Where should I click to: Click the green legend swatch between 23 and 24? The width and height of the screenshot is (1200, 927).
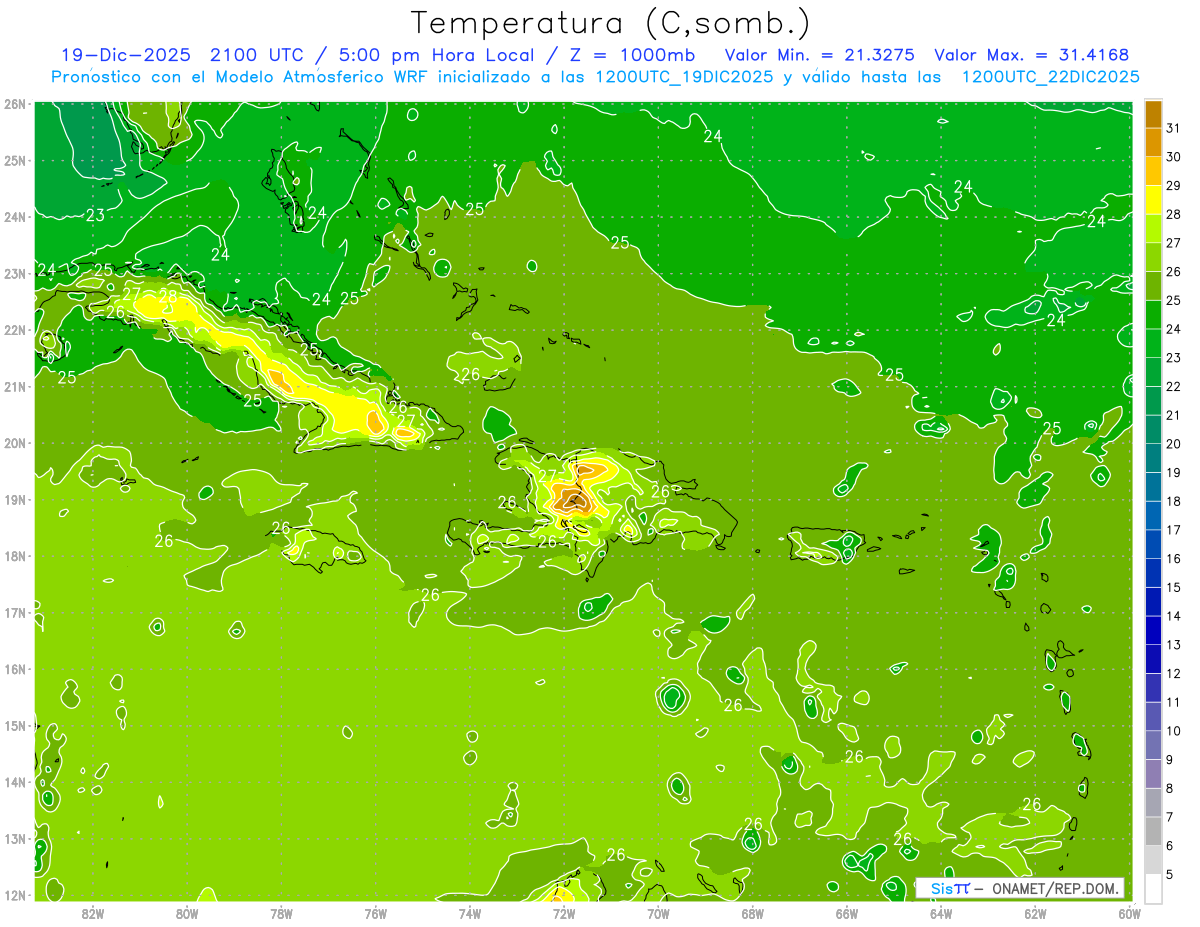click(1153, 343)
